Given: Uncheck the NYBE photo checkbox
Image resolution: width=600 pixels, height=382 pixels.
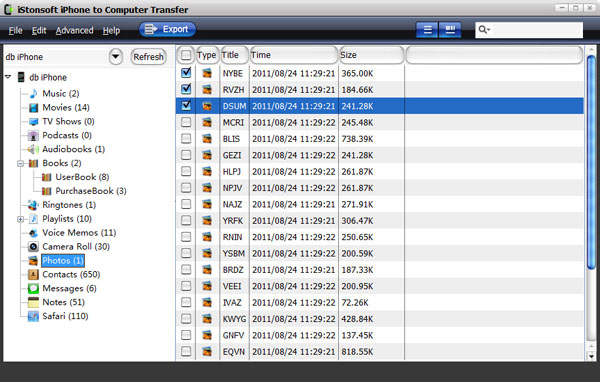Looking at the screenshot, I should pos(186,73).
